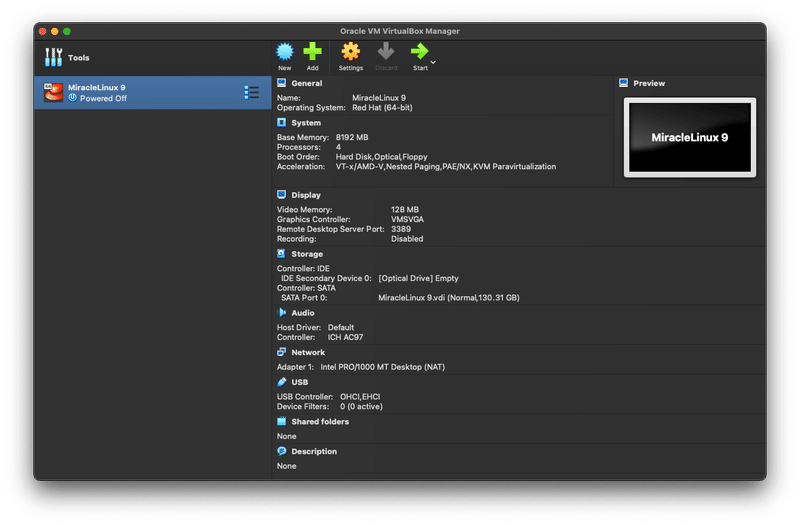Image resolution: width=800 pixels, height=525 pixels.
Task: Click the VMSVGA graphics controller value
Action: coord(407,219)
